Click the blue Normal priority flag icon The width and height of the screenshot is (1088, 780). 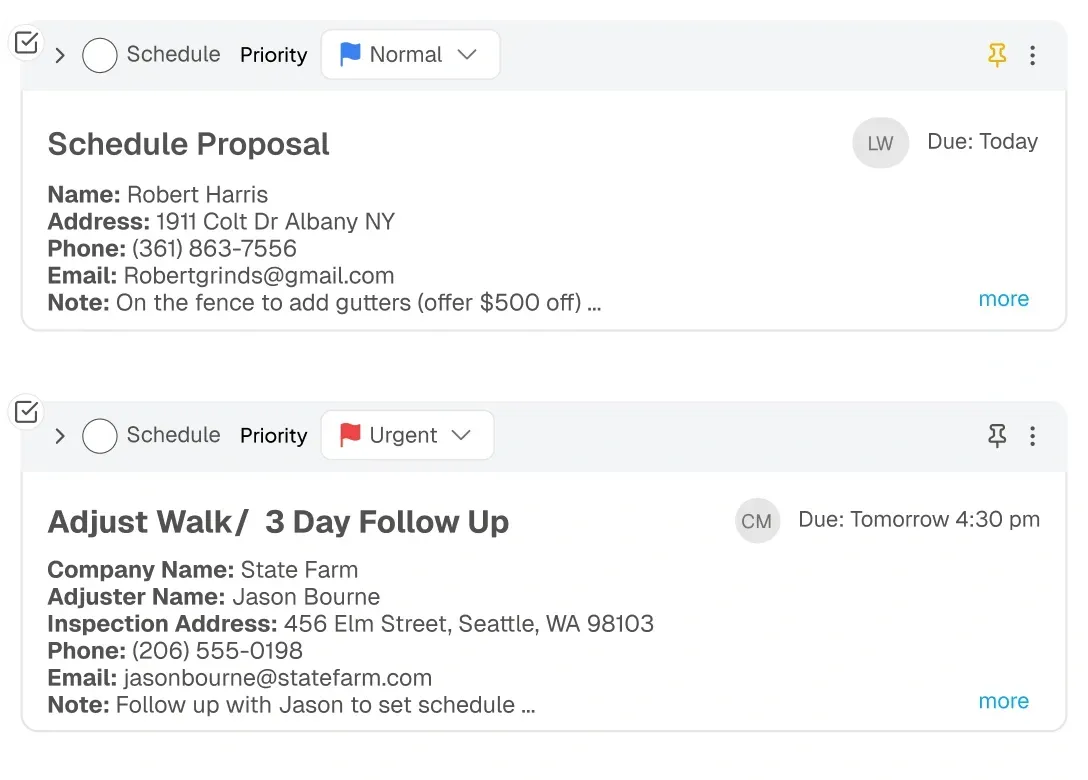(350, 54)
